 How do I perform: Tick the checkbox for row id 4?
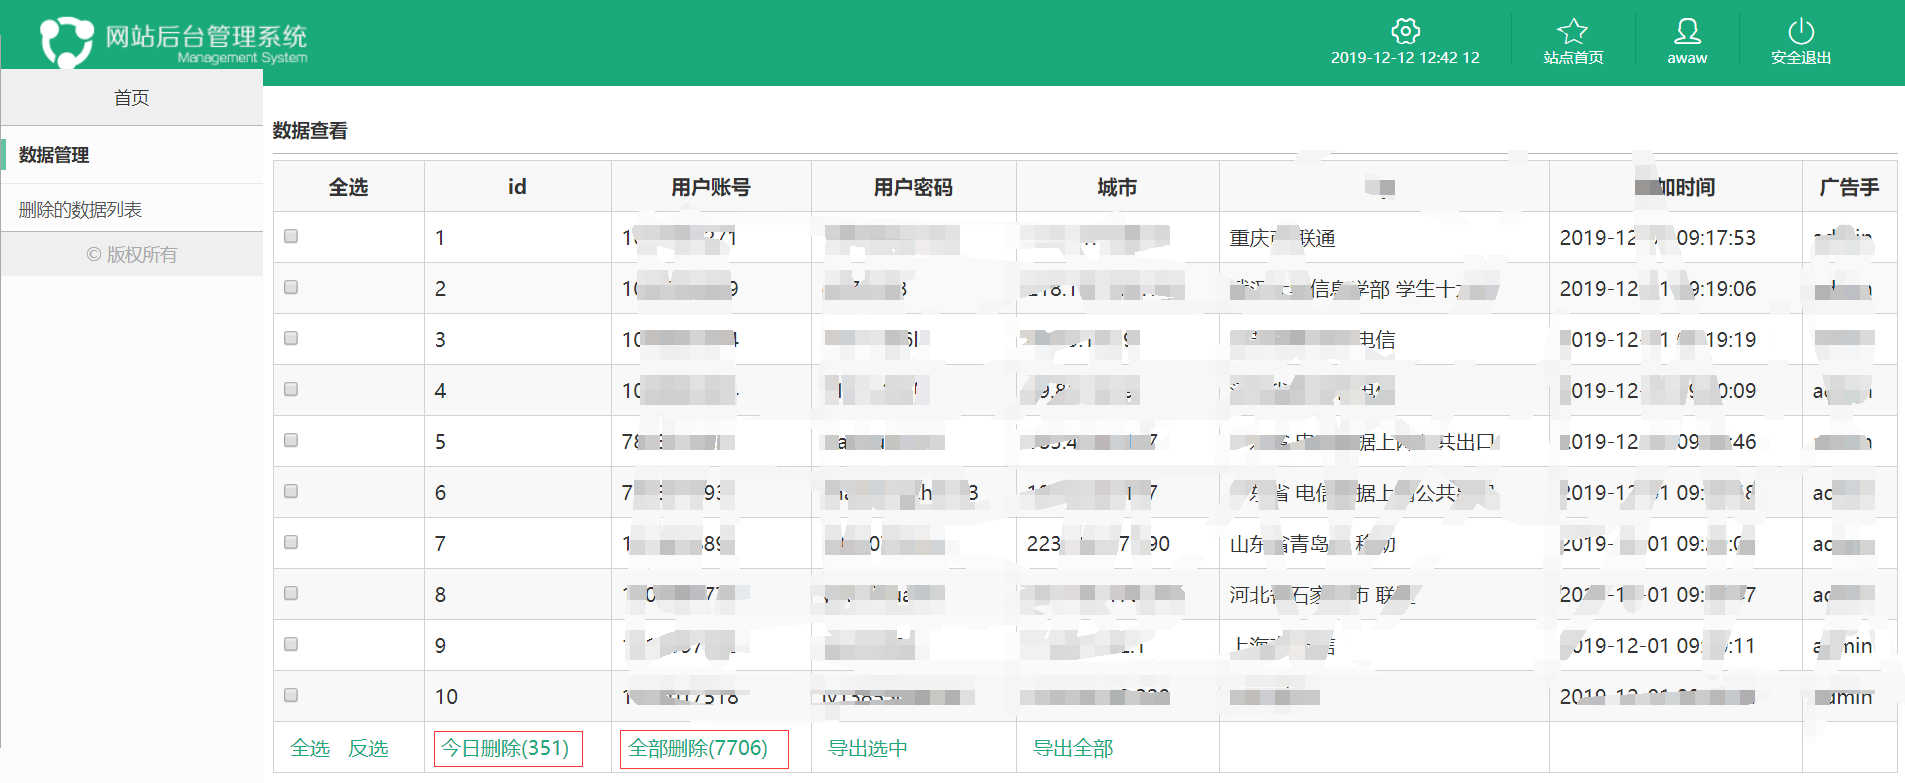tap(291, 389)
